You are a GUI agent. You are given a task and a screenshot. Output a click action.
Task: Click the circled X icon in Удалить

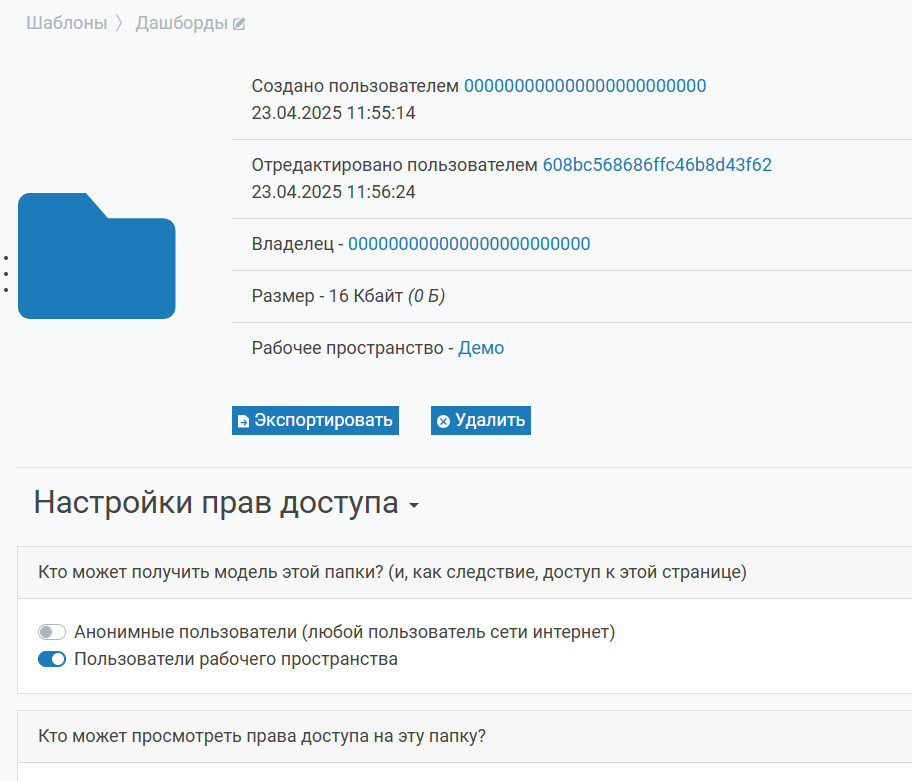tap(443, 421)
